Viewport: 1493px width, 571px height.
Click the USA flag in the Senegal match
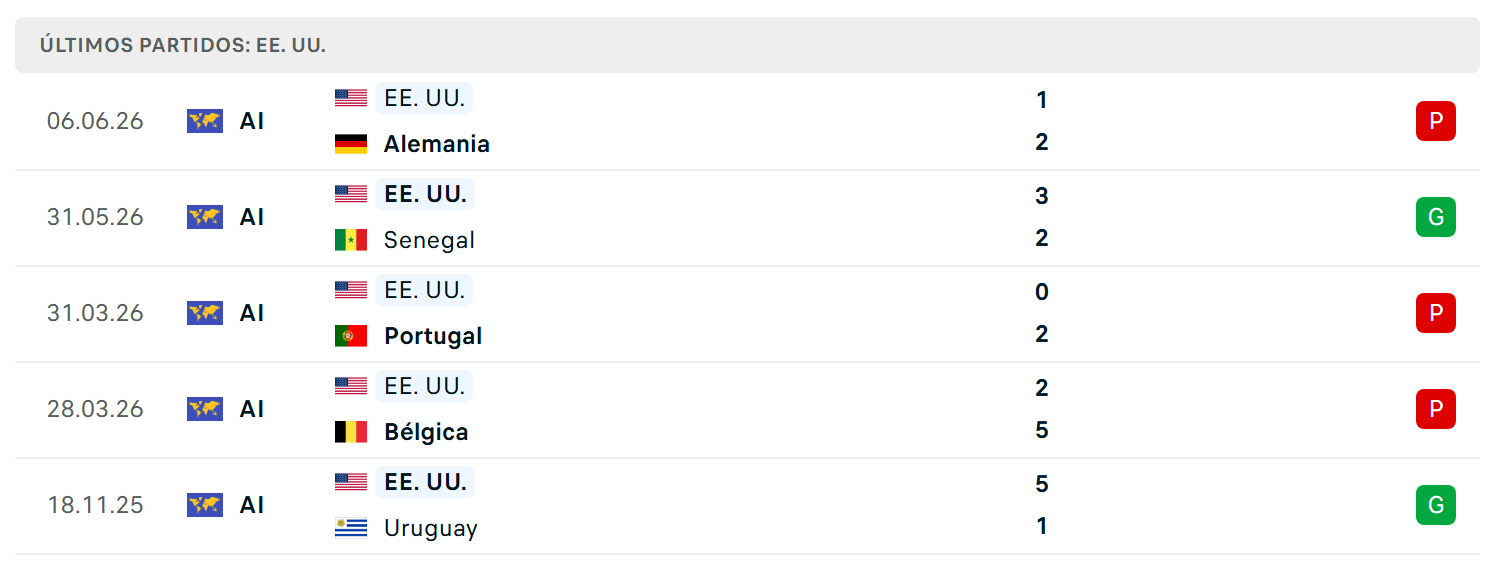pos(351,194)
